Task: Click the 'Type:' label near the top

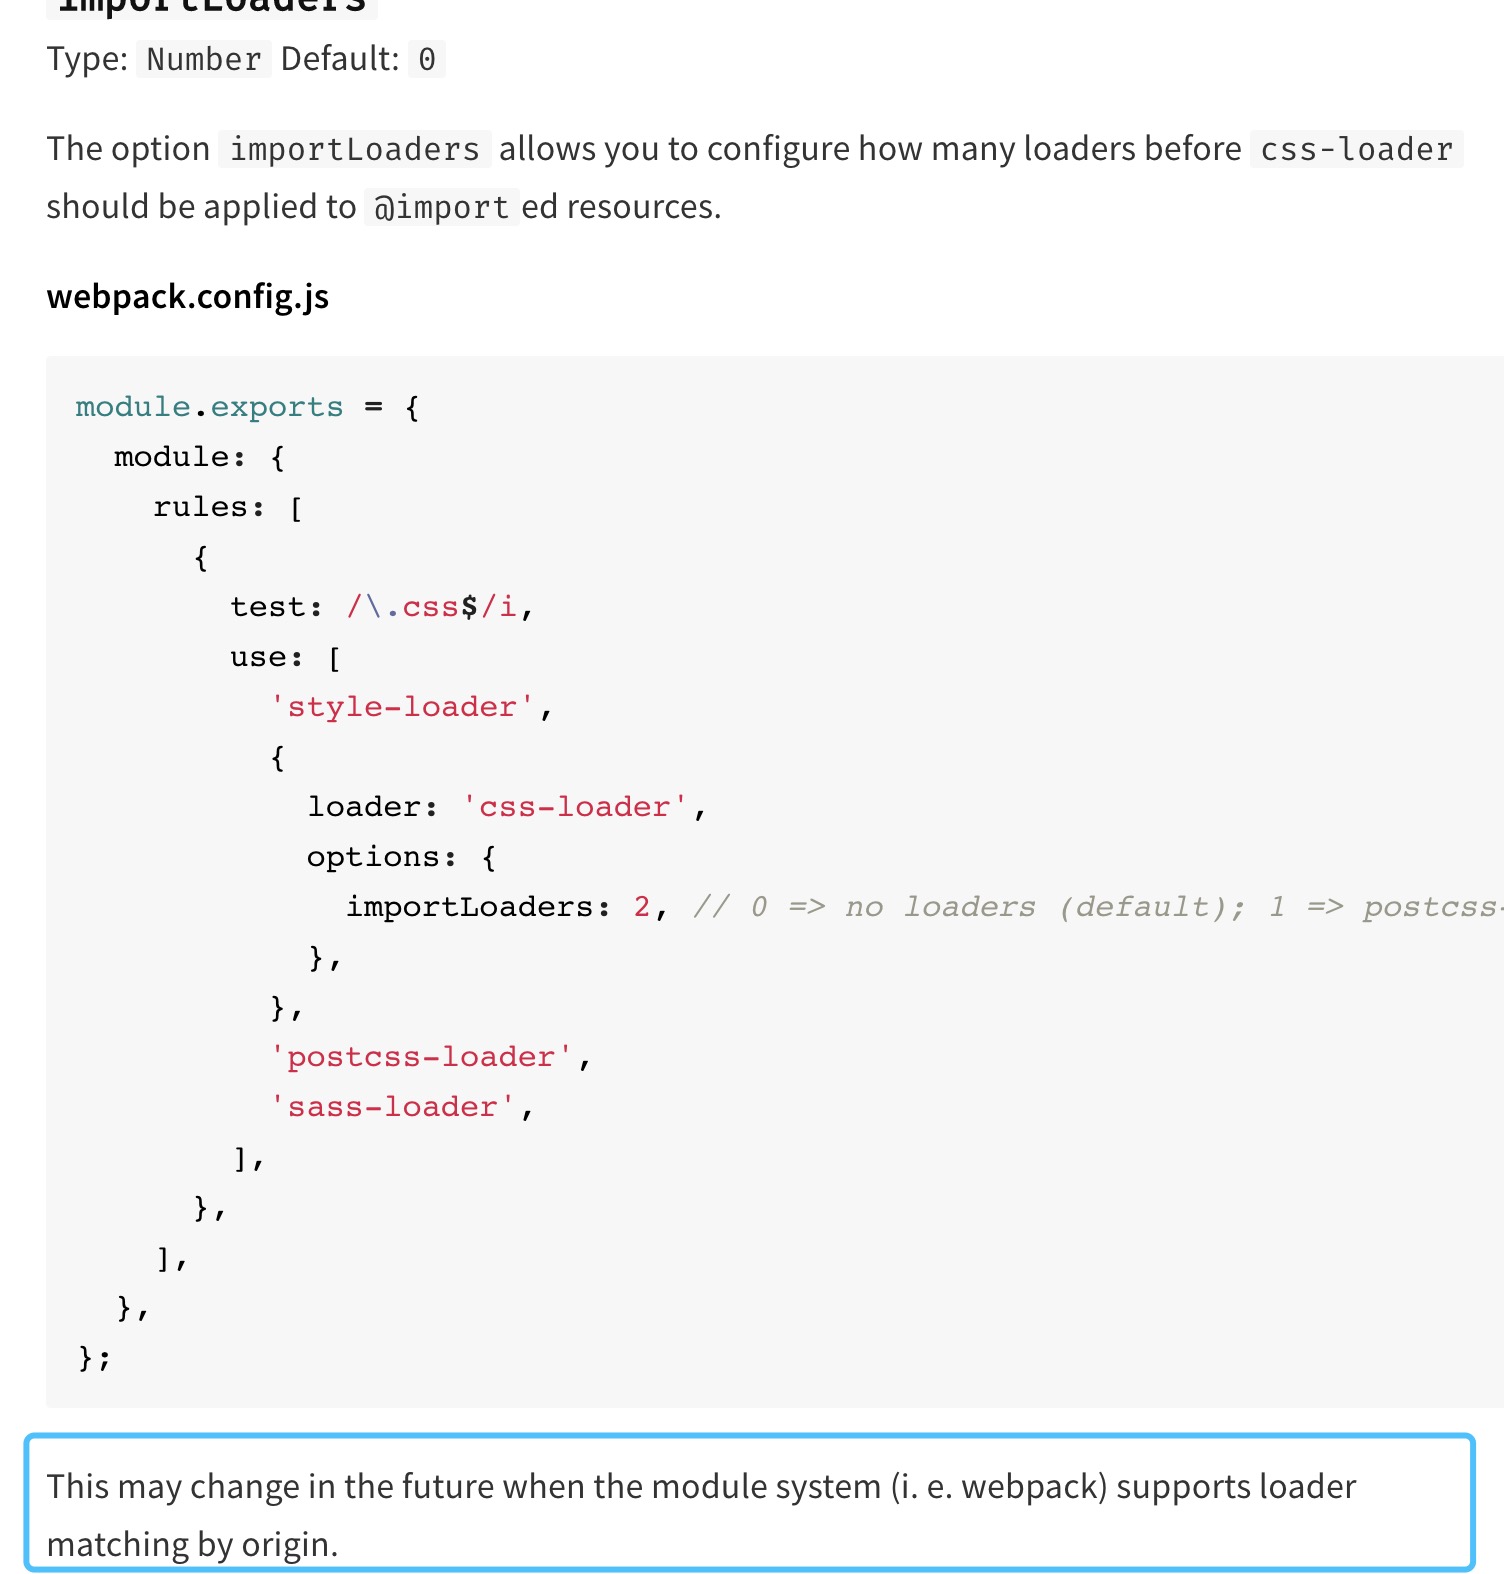Action: click(87, 60)
